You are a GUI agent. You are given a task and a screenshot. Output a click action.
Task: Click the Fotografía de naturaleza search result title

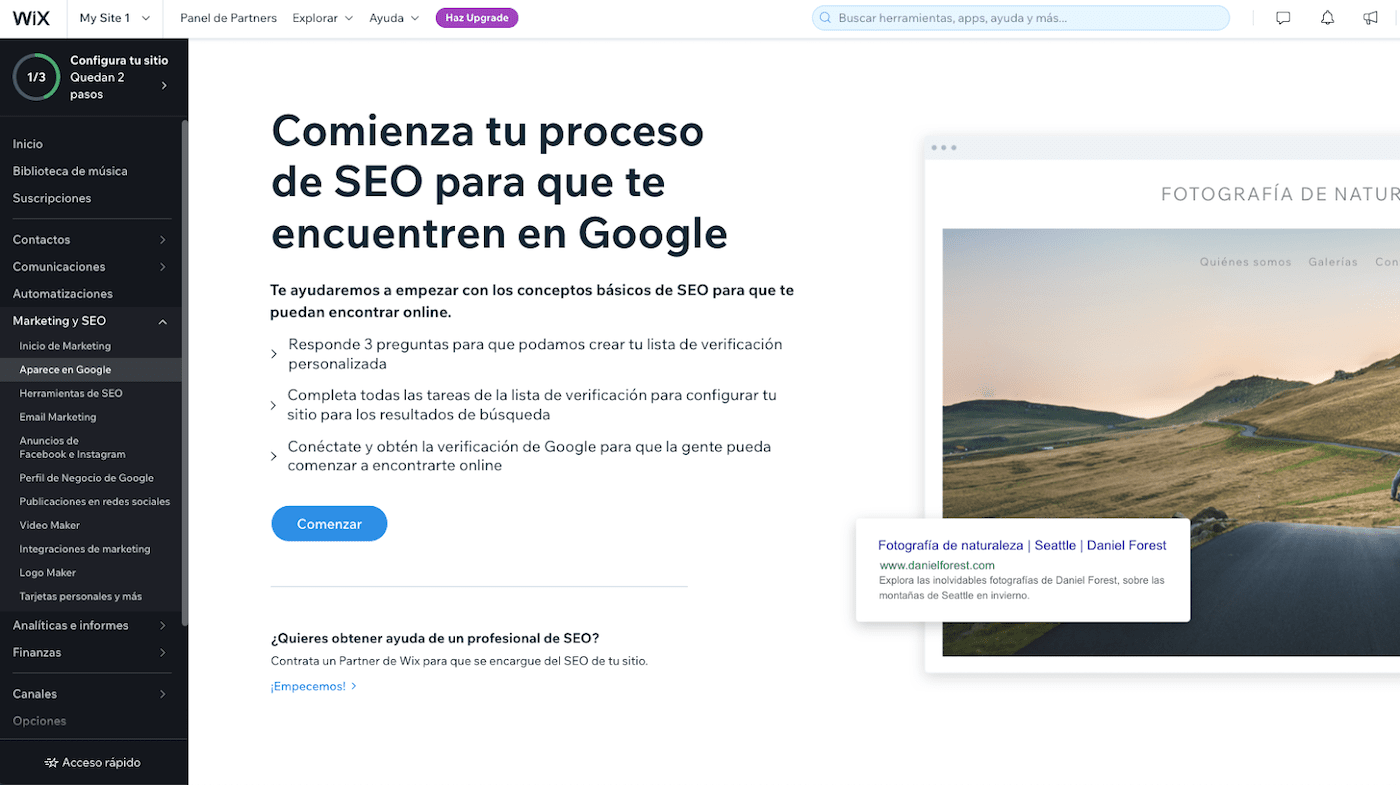pyautogui.click(x=1022, y=545)
